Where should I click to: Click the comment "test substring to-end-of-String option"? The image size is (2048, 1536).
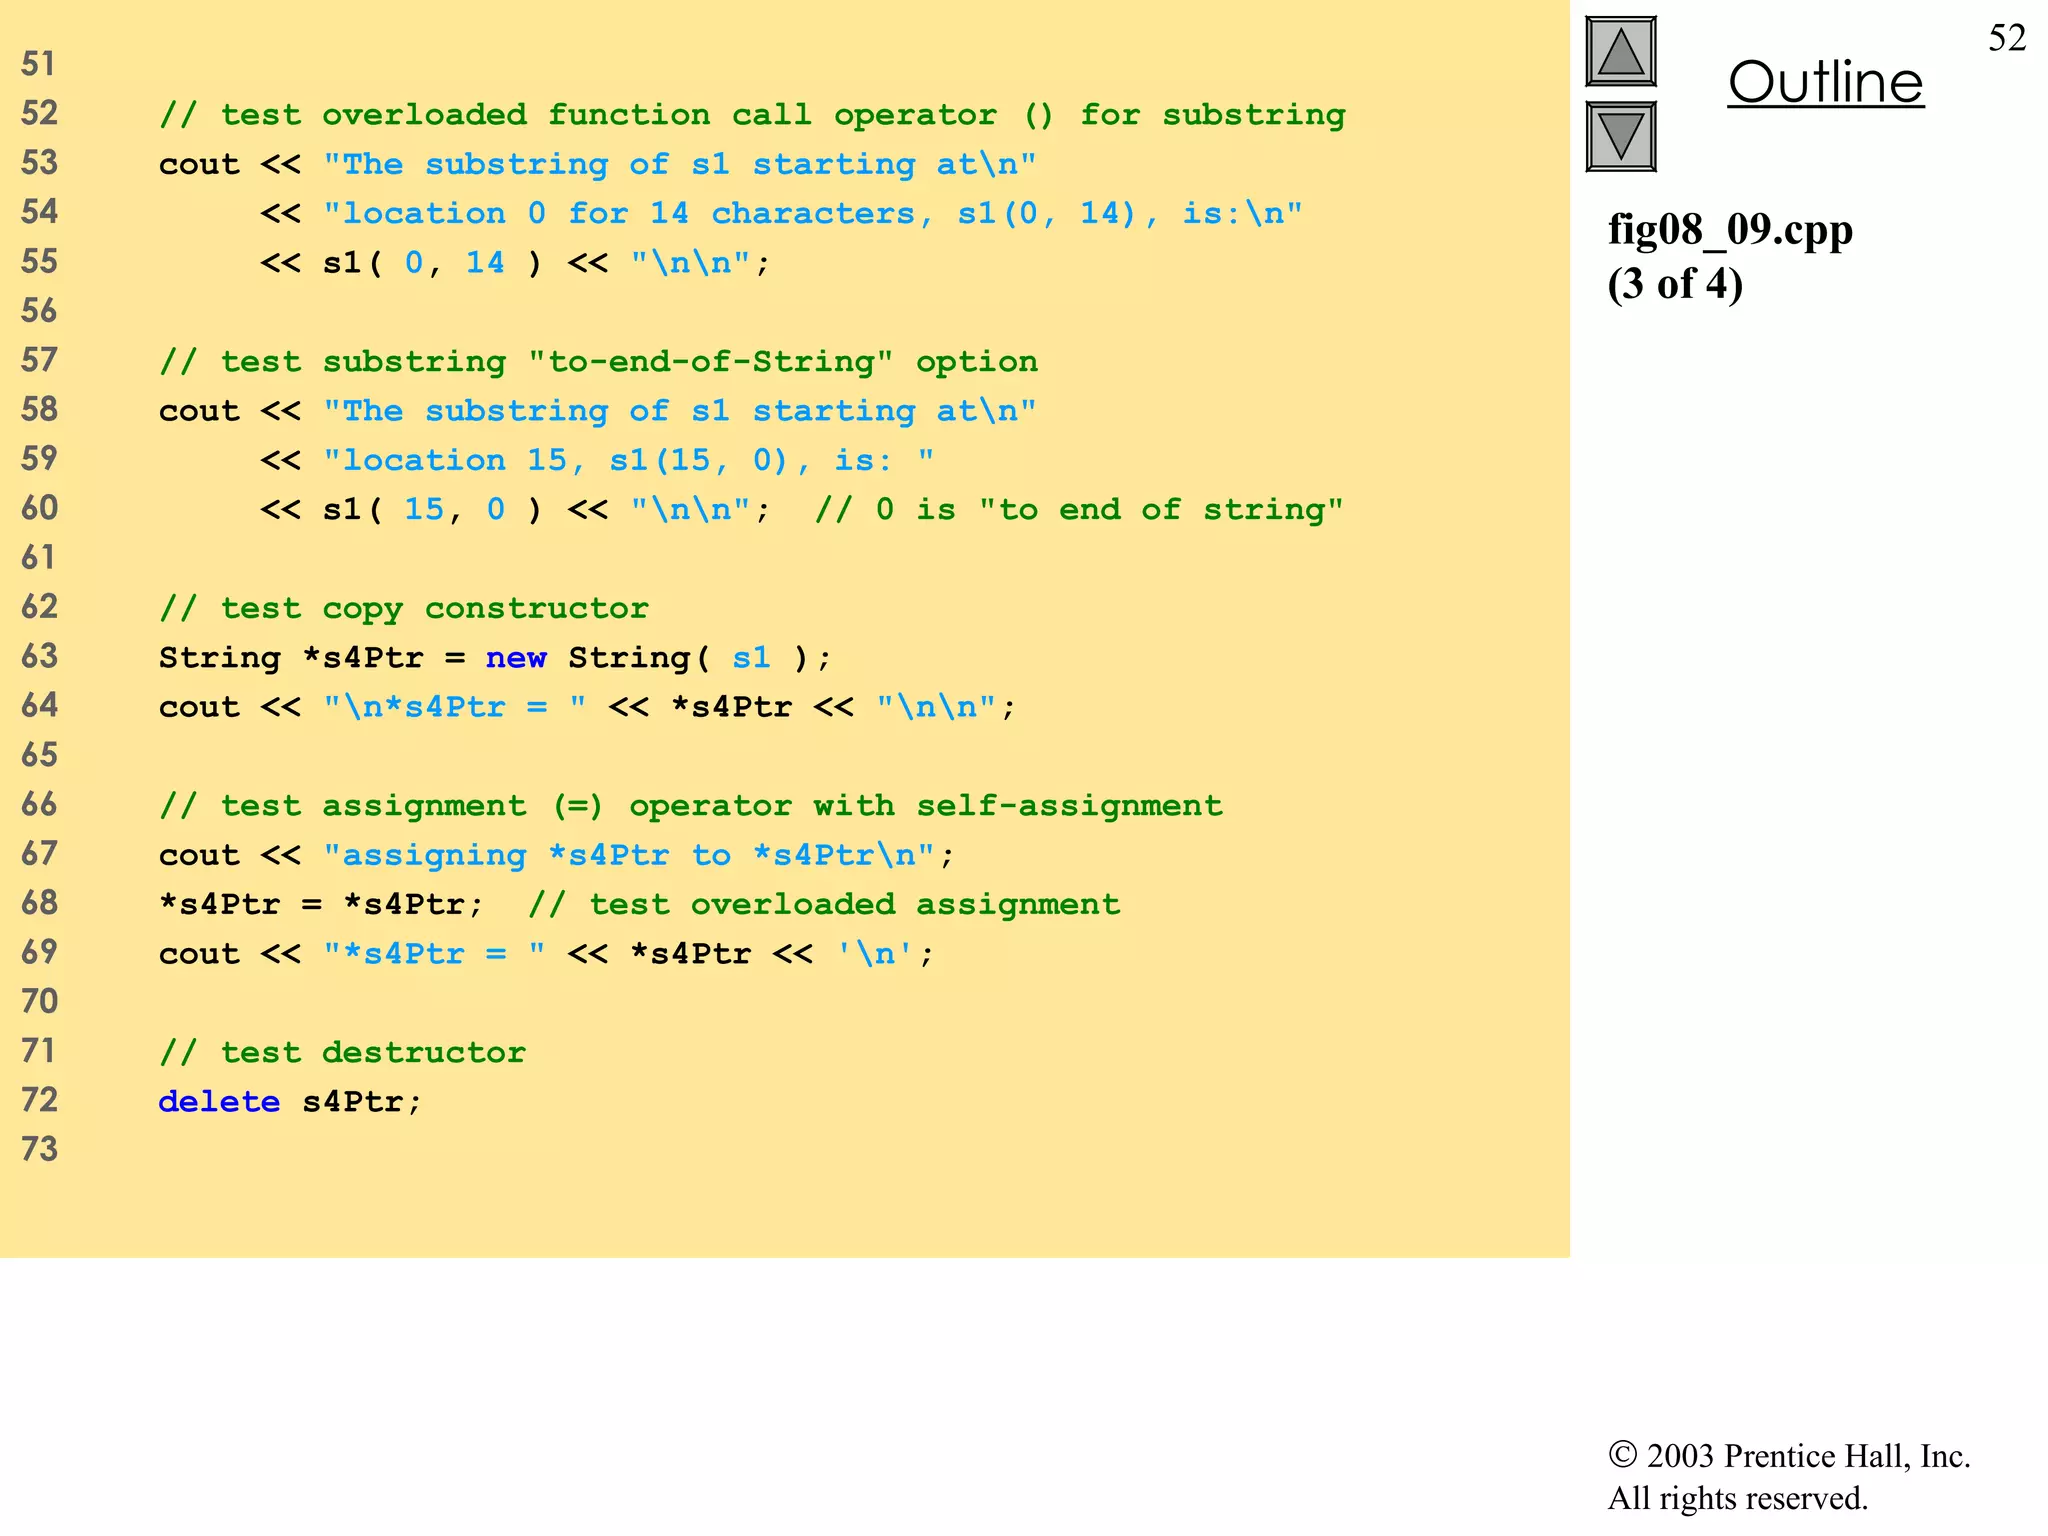point(598,361)
